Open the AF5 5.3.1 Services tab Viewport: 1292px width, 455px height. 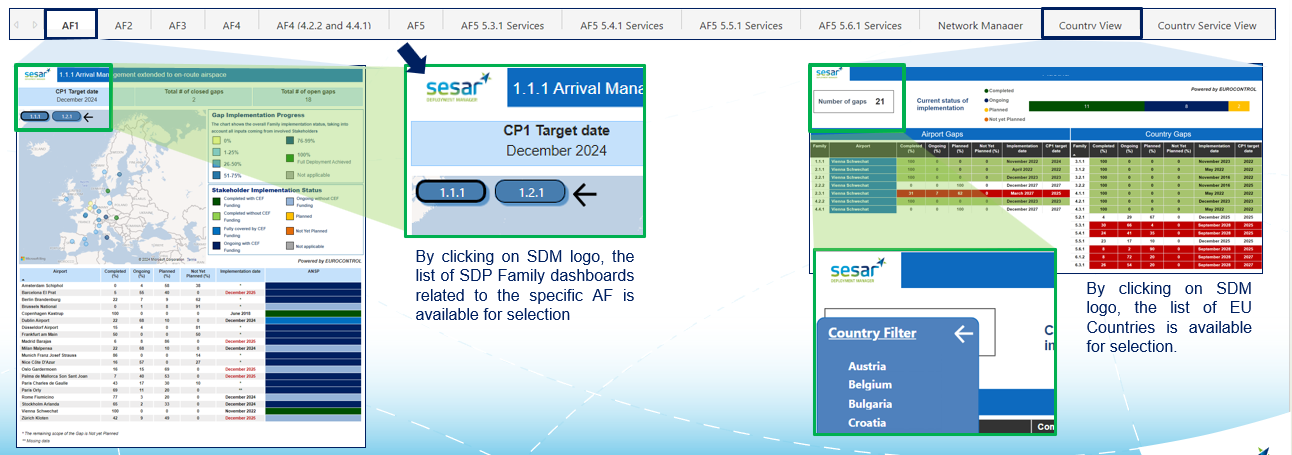[503, 25]
